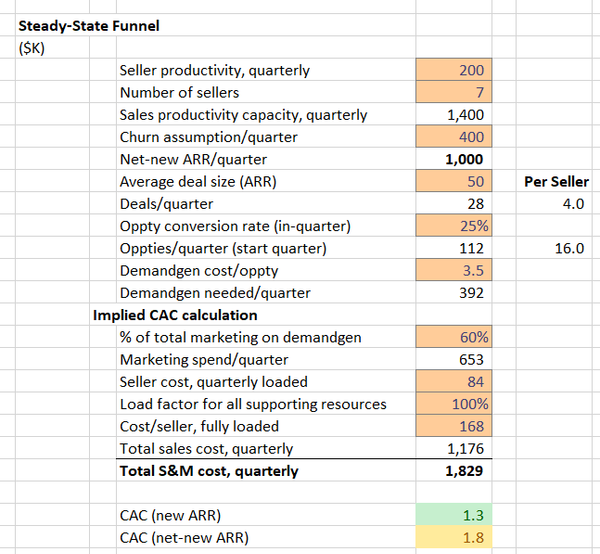Click the fully loaded cost value 168
This screenshot has width=600, height=554.
tap(454, 425)
